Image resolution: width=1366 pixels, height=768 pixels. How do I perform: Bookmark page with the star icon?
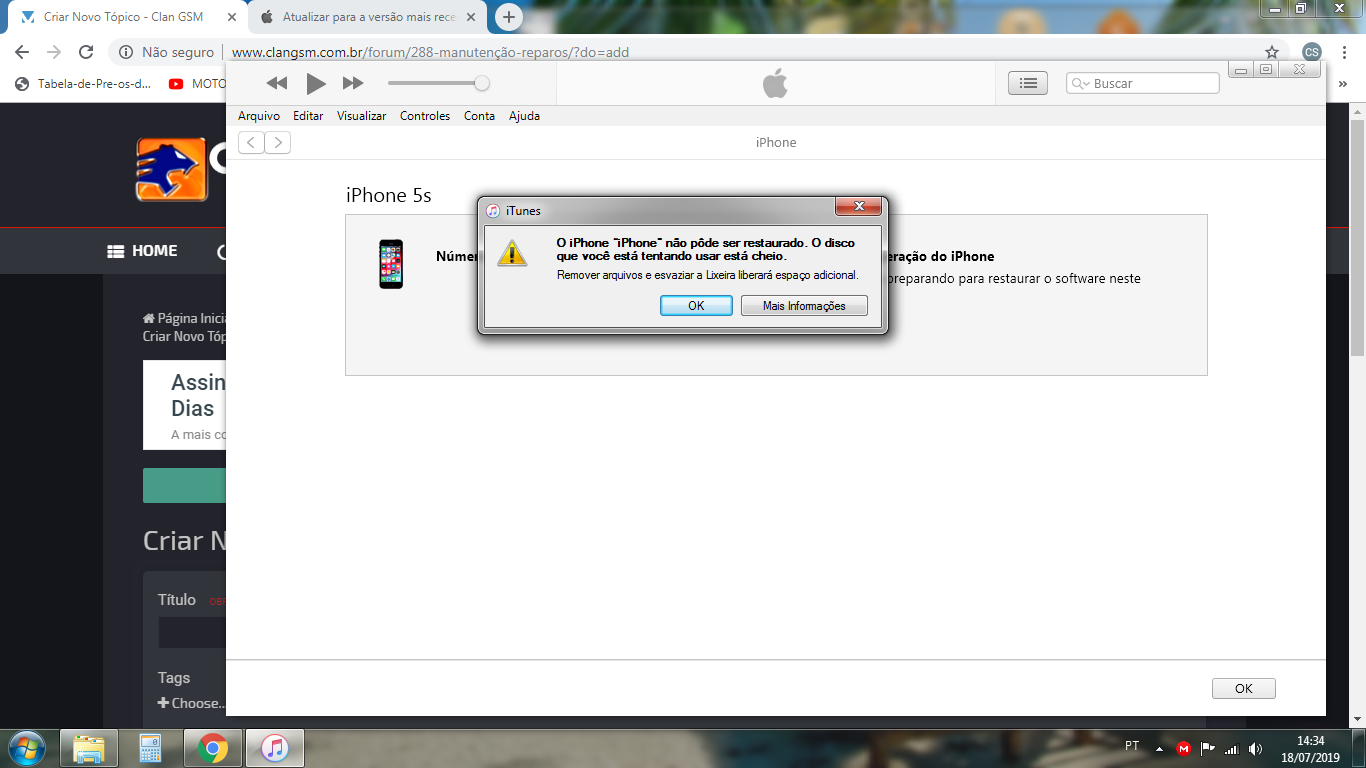(1271, 52)
